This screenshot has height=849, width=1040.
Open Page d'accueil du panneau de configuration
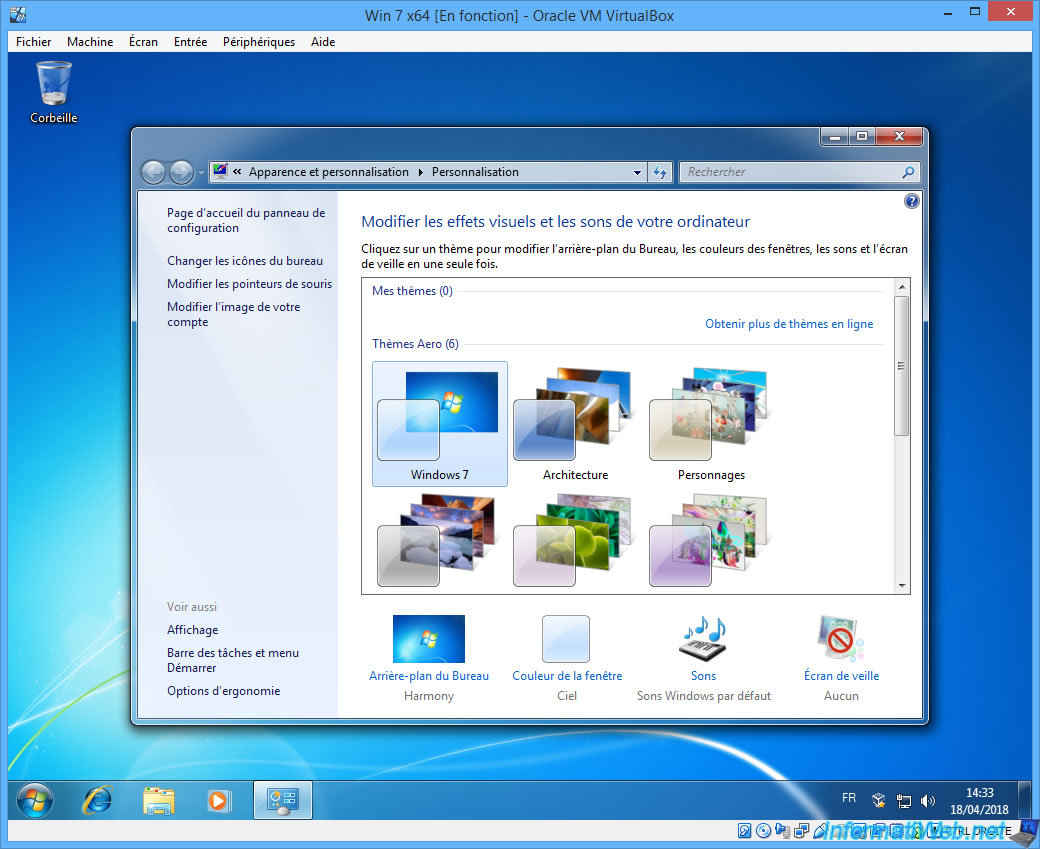(x=246, y=220)
